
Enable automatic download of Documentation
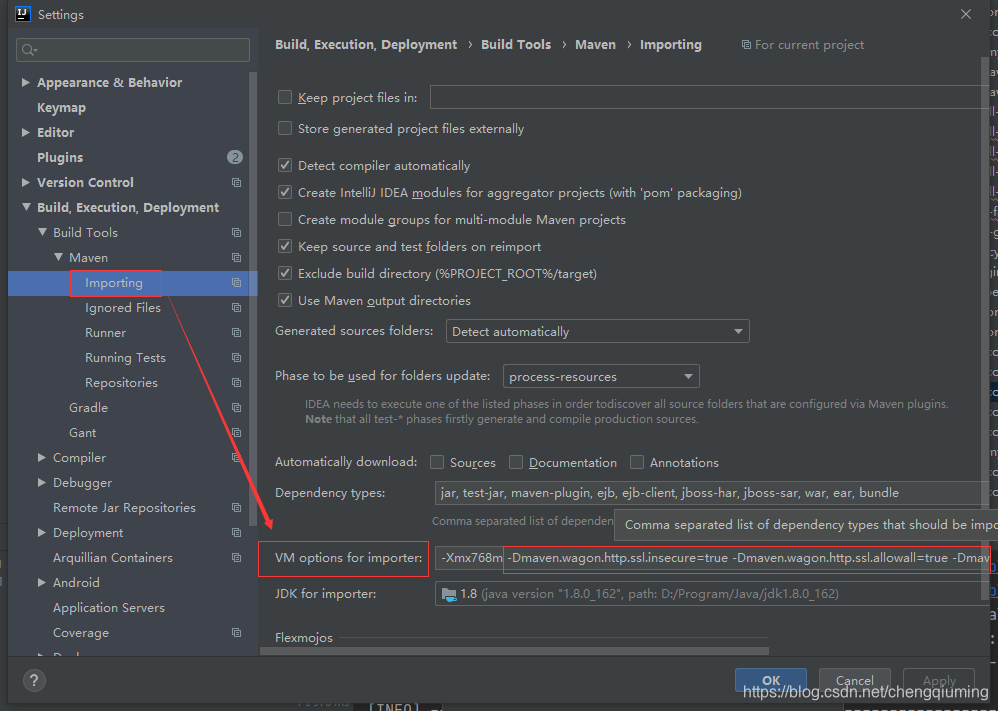(x=516, y=462)
